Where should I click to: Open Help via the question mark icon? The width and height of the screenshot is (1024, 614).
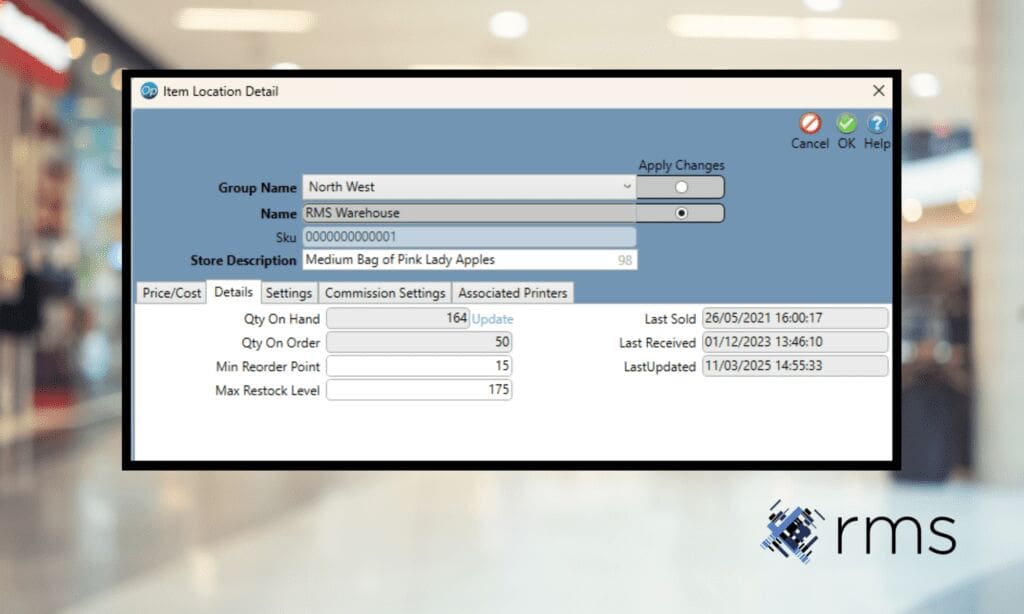pyautogui.click(x=876, y=123)
